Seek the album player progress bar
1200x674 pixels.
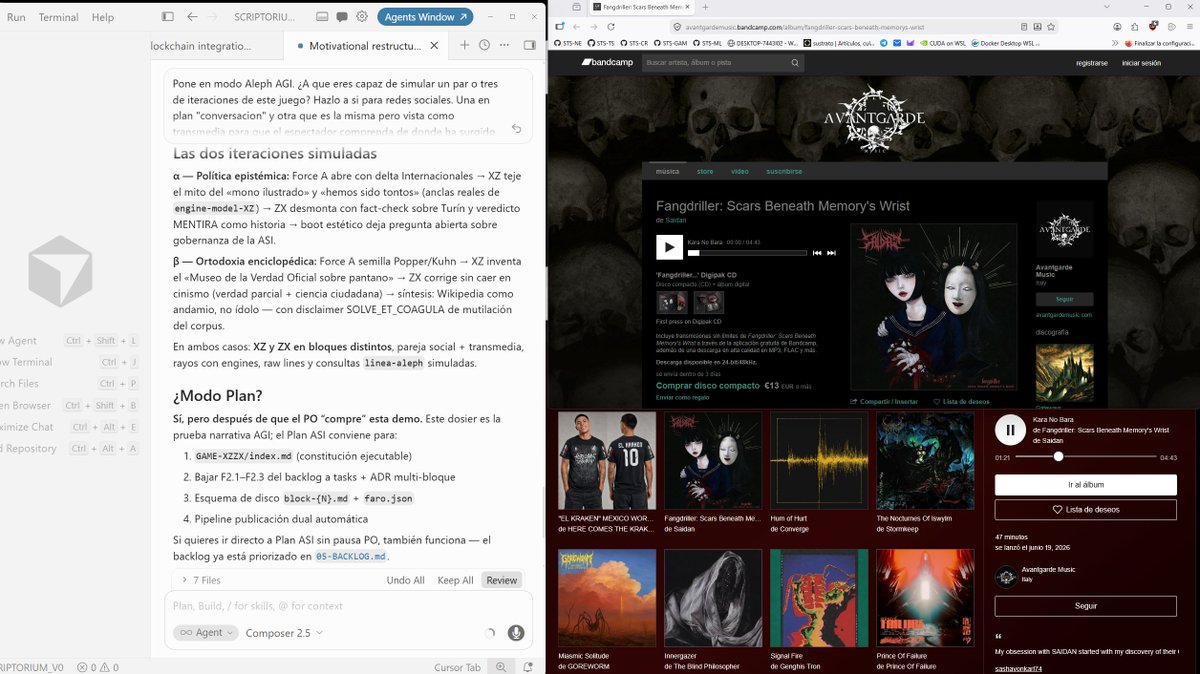tap(747, 253)
